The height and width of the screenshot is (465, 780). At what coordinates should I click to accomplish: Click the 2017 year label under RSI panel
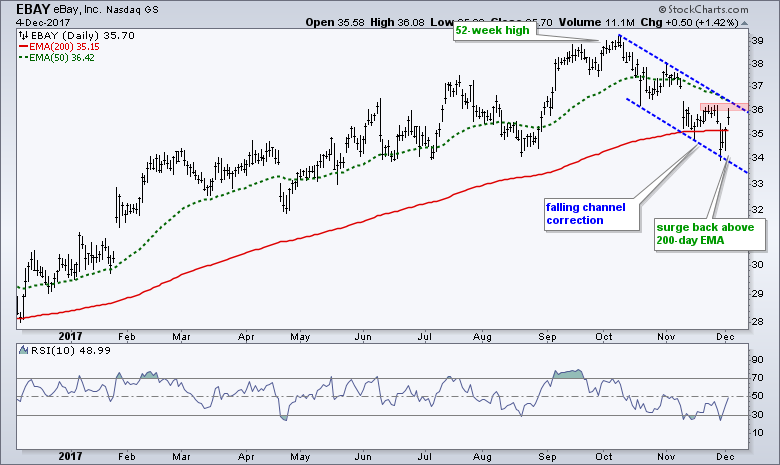tap(70, 457)
